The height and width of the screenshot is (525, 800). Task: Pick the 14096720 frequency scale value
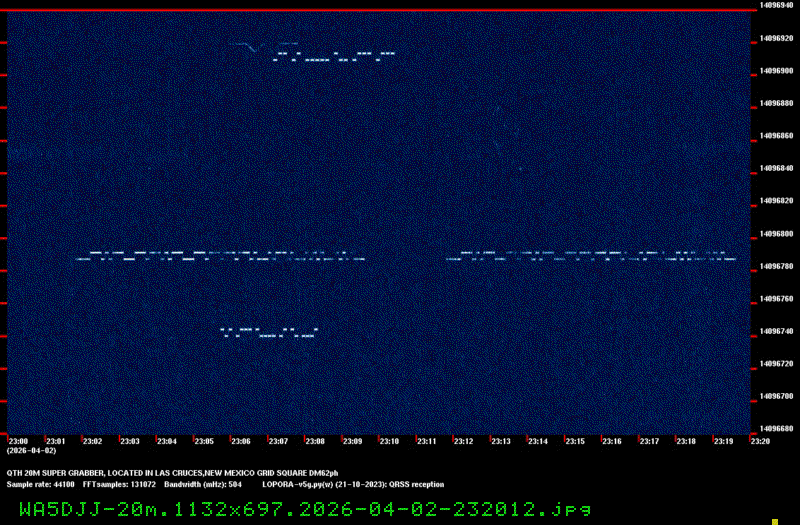click(777, 364)
